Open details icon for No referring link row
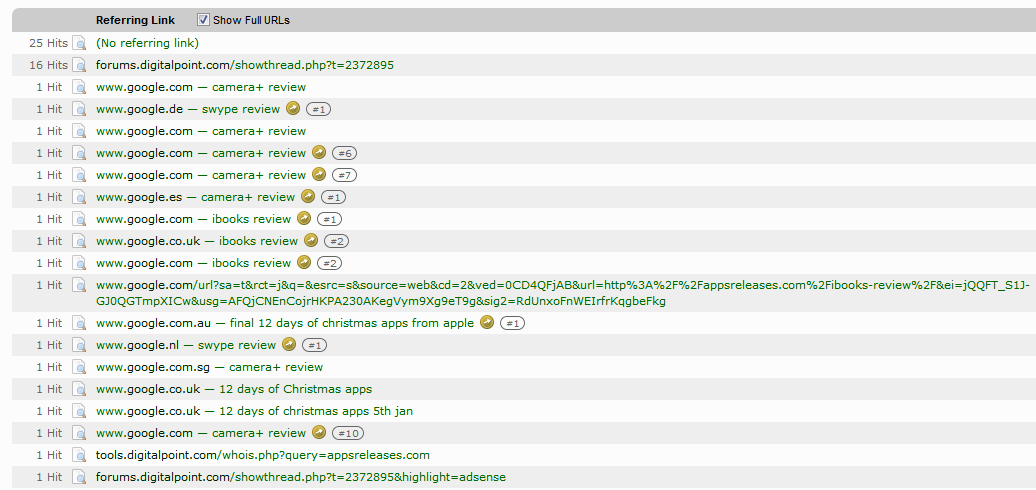Screen dimensions: 1036x490 coord(79,44)
